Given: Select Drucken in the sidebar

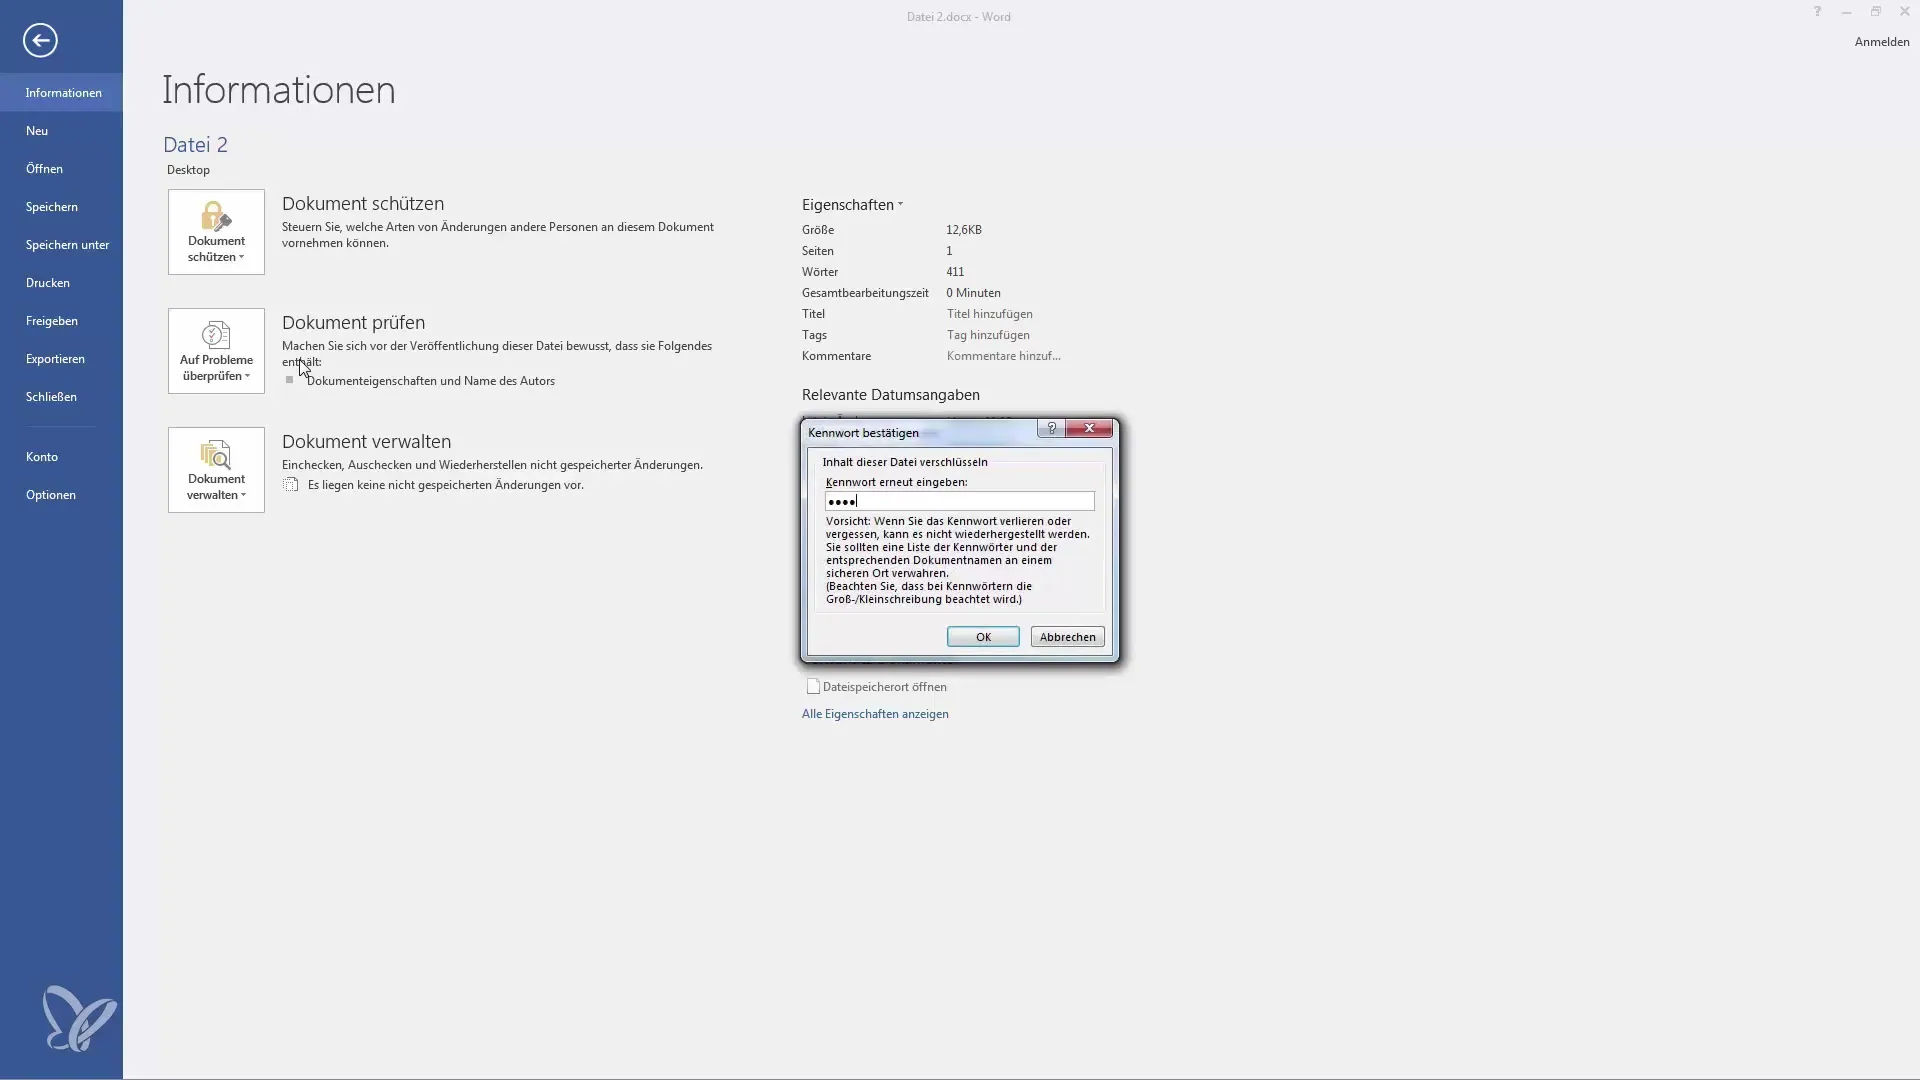Looking at the screenshot, I should coord(62,283).
